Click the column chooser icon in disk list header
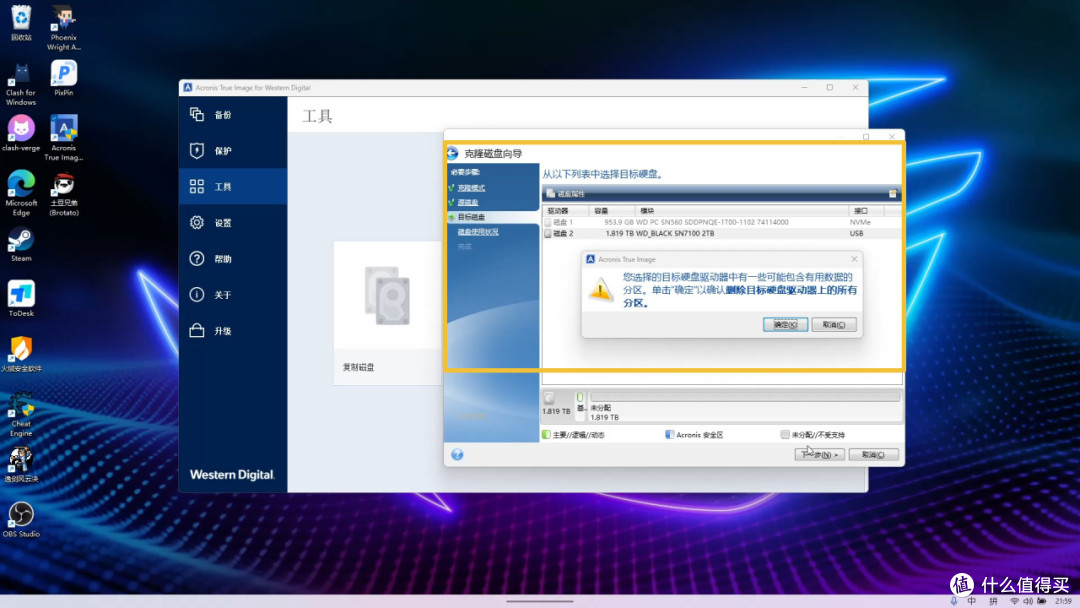Screen dimensions: 1080x608 (x=893, y=194)
